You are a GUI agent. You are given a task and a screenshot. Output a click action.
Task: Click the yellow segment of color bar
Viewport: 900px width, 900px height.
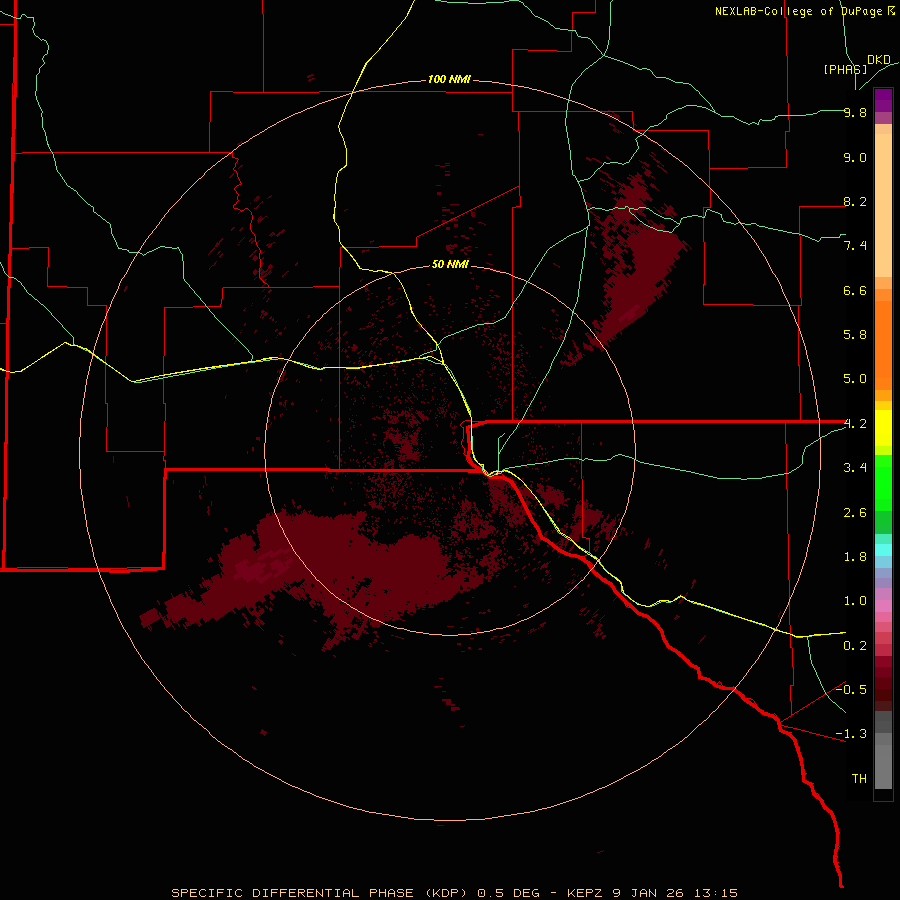pyautogui.click(x=883, y=428)
